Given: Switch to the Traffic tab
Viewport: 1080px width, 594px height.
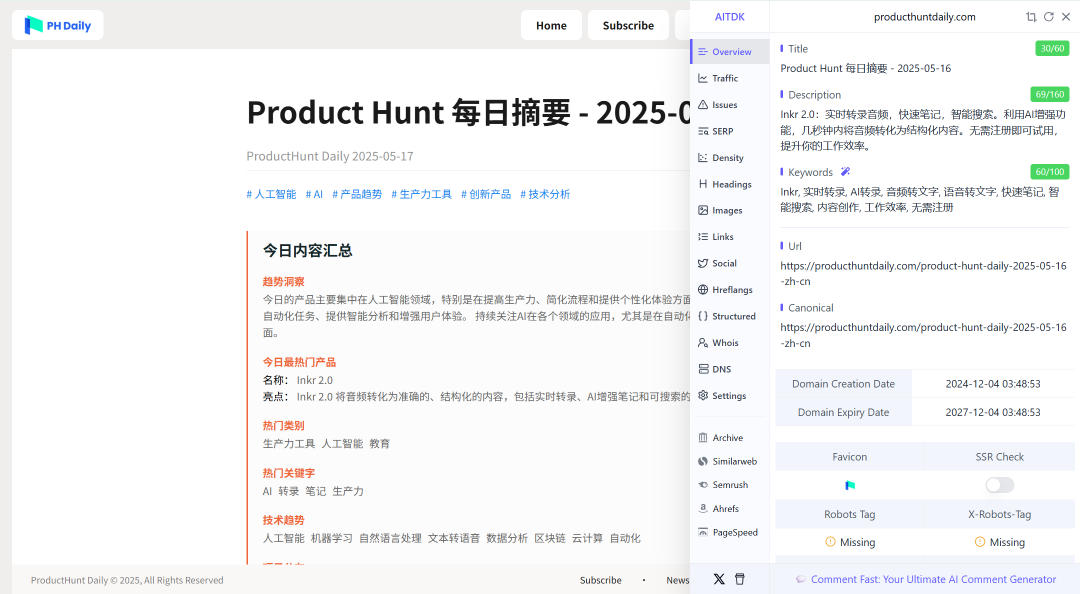Looking at the screenshot, I should pyautogui.click(x=729, y=79).
